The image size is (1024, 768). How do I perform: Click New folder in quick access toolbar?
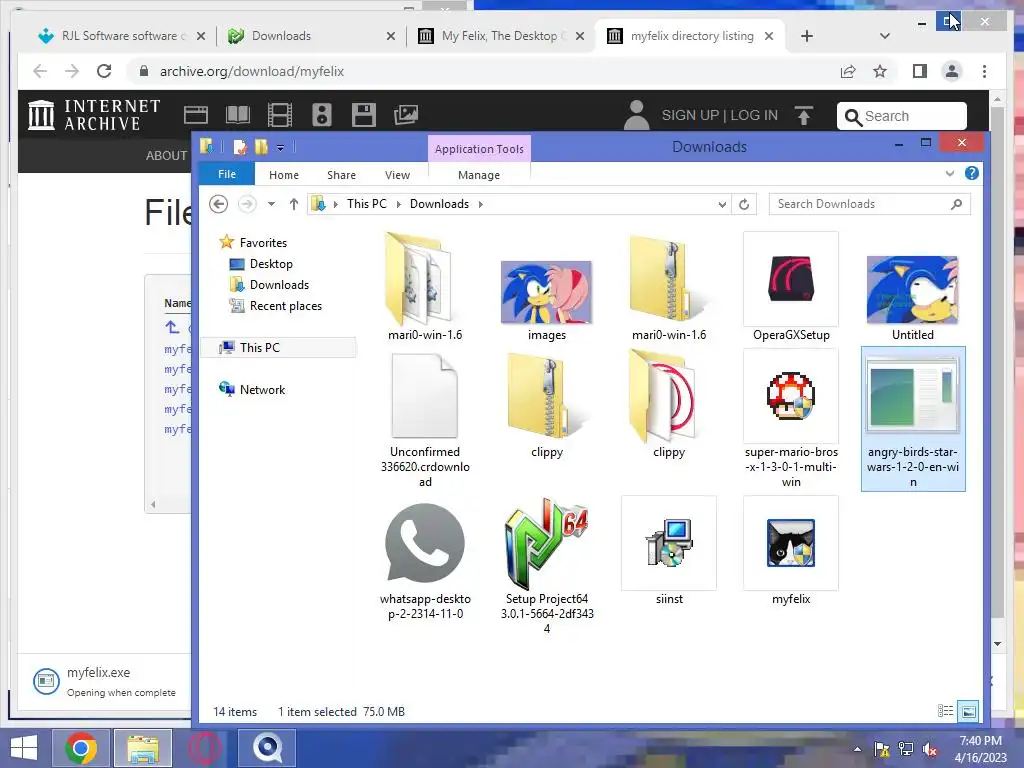click(x=261, y=147)
